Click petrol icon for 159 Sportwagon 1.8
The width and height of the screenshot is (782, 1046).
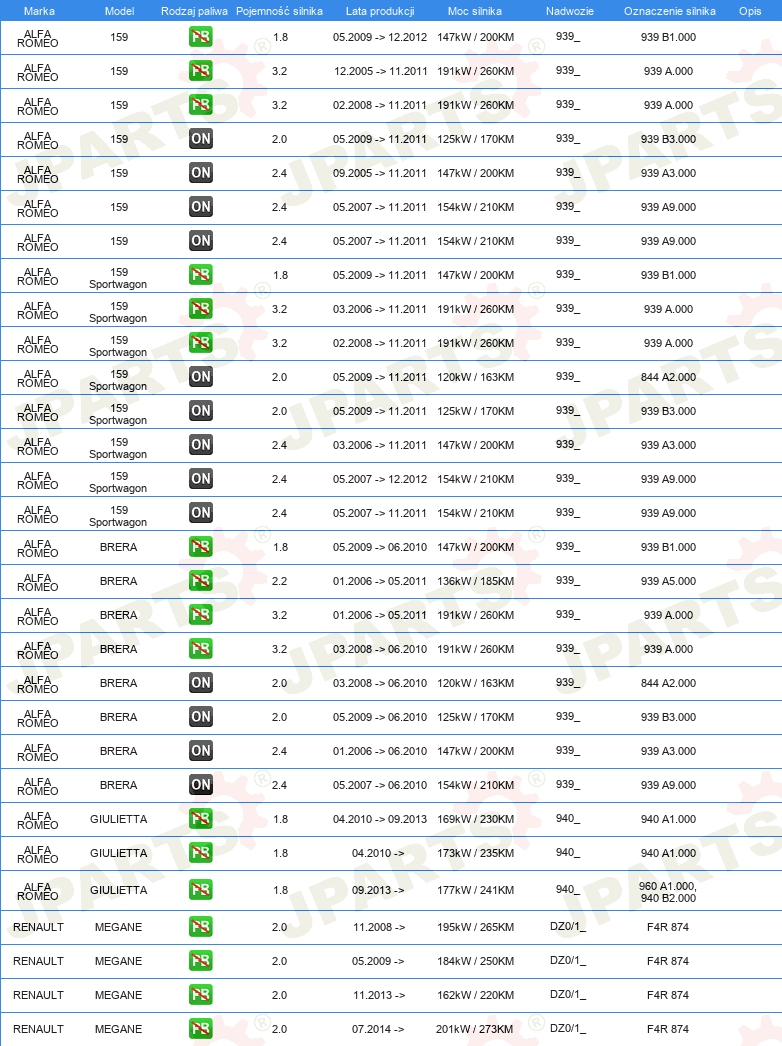[x=201, y=275]
